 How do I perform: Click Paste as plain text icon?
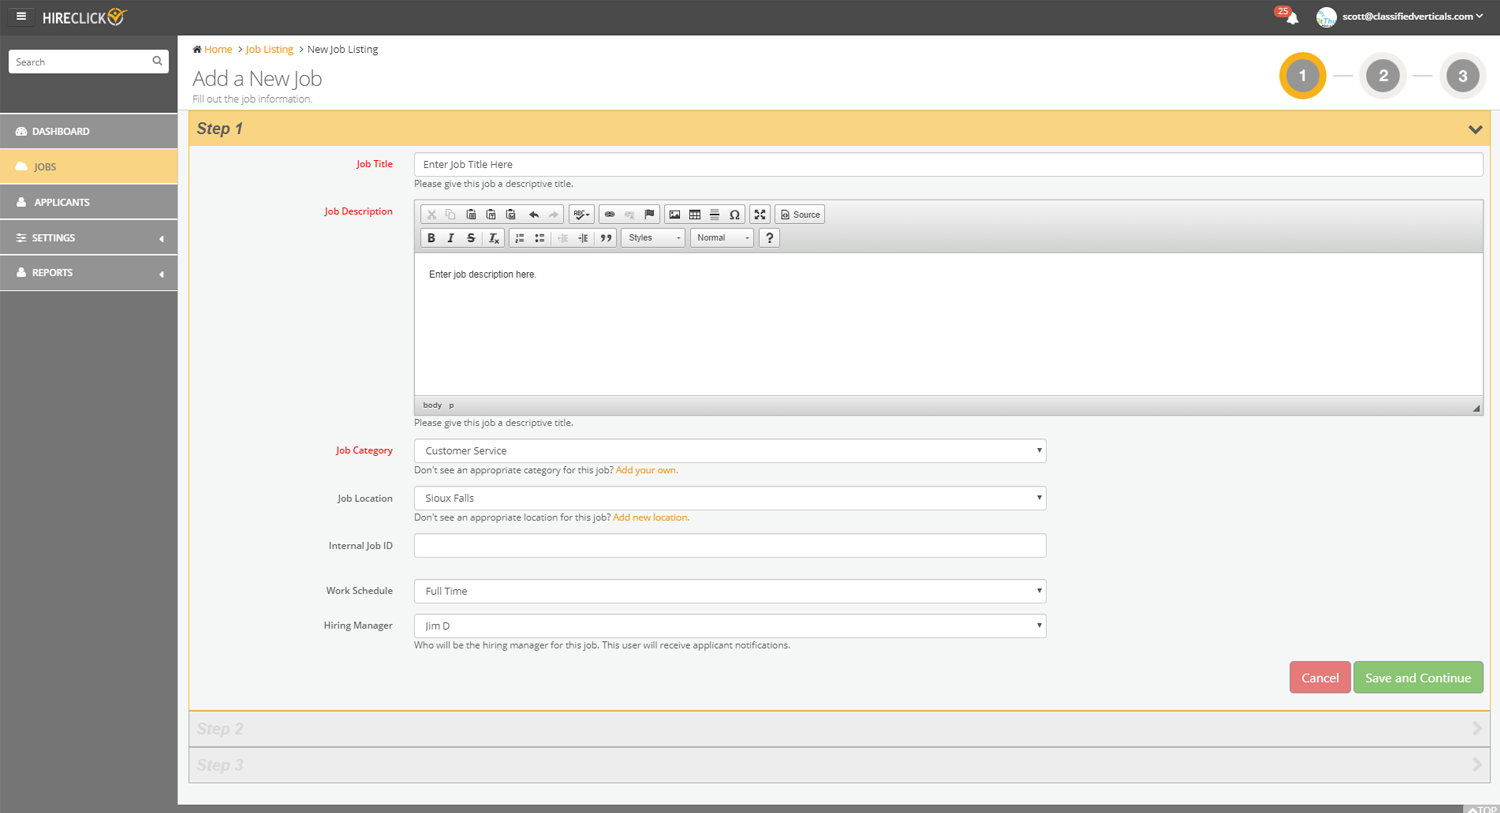click(x=491, y=215)
